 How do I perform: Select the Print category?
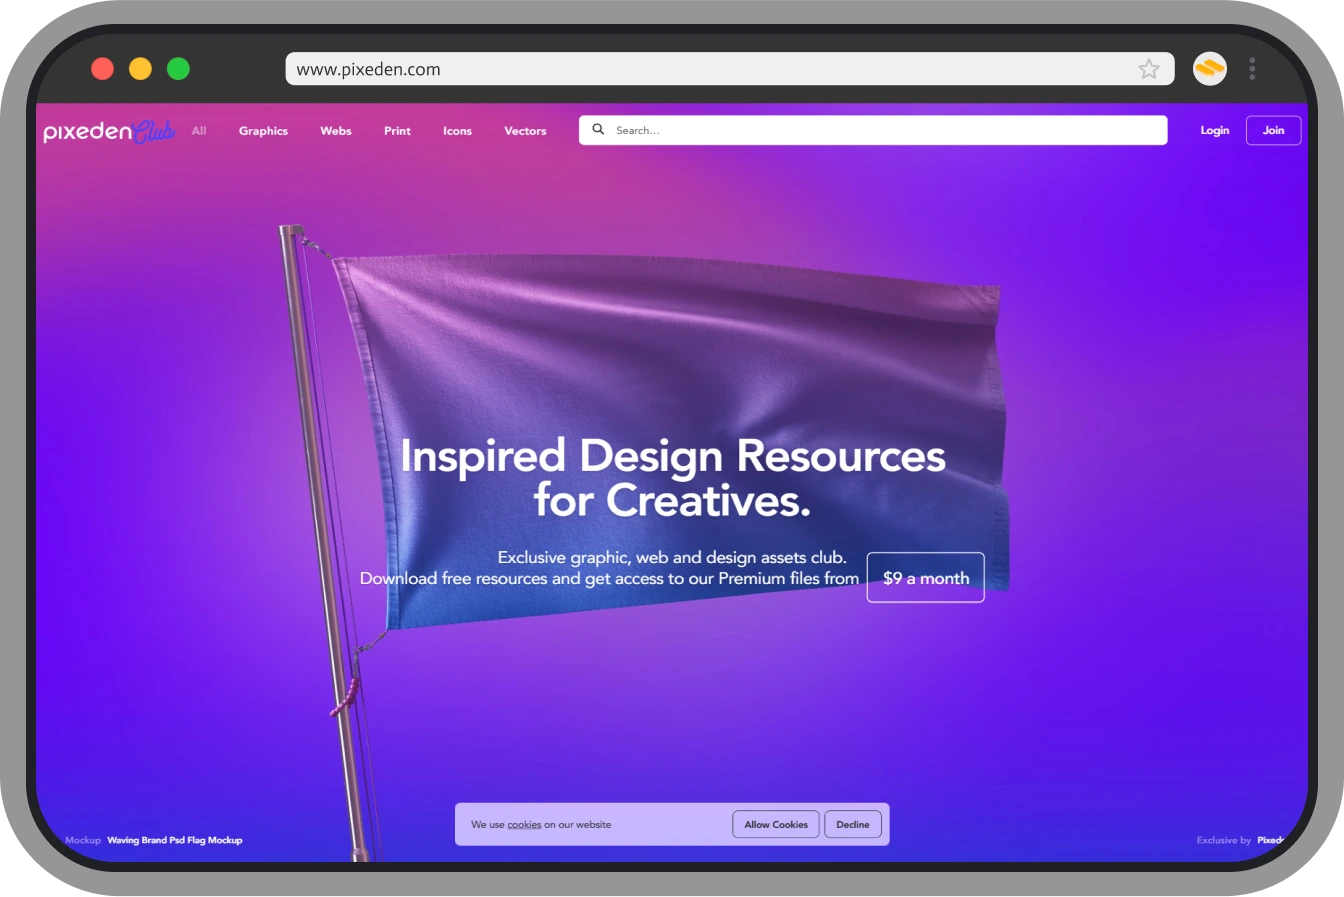[397, 131]
